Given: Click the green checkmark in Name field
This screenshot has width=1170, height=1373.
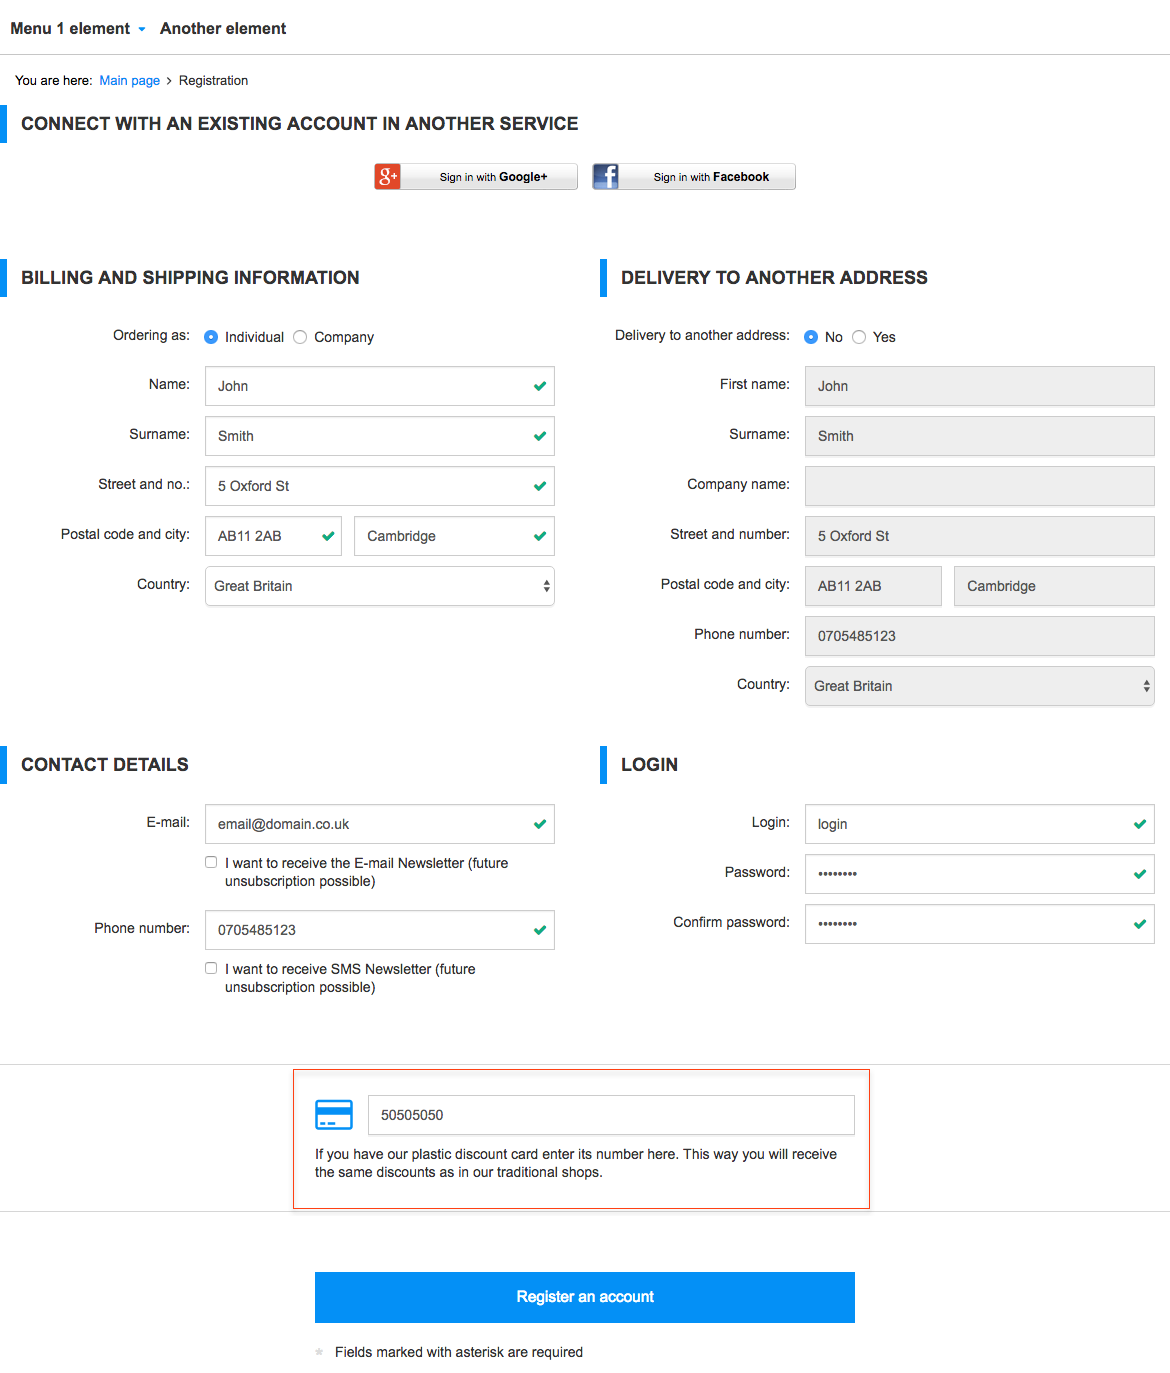Looking at the screenshot, I should [x=540, y=386].
